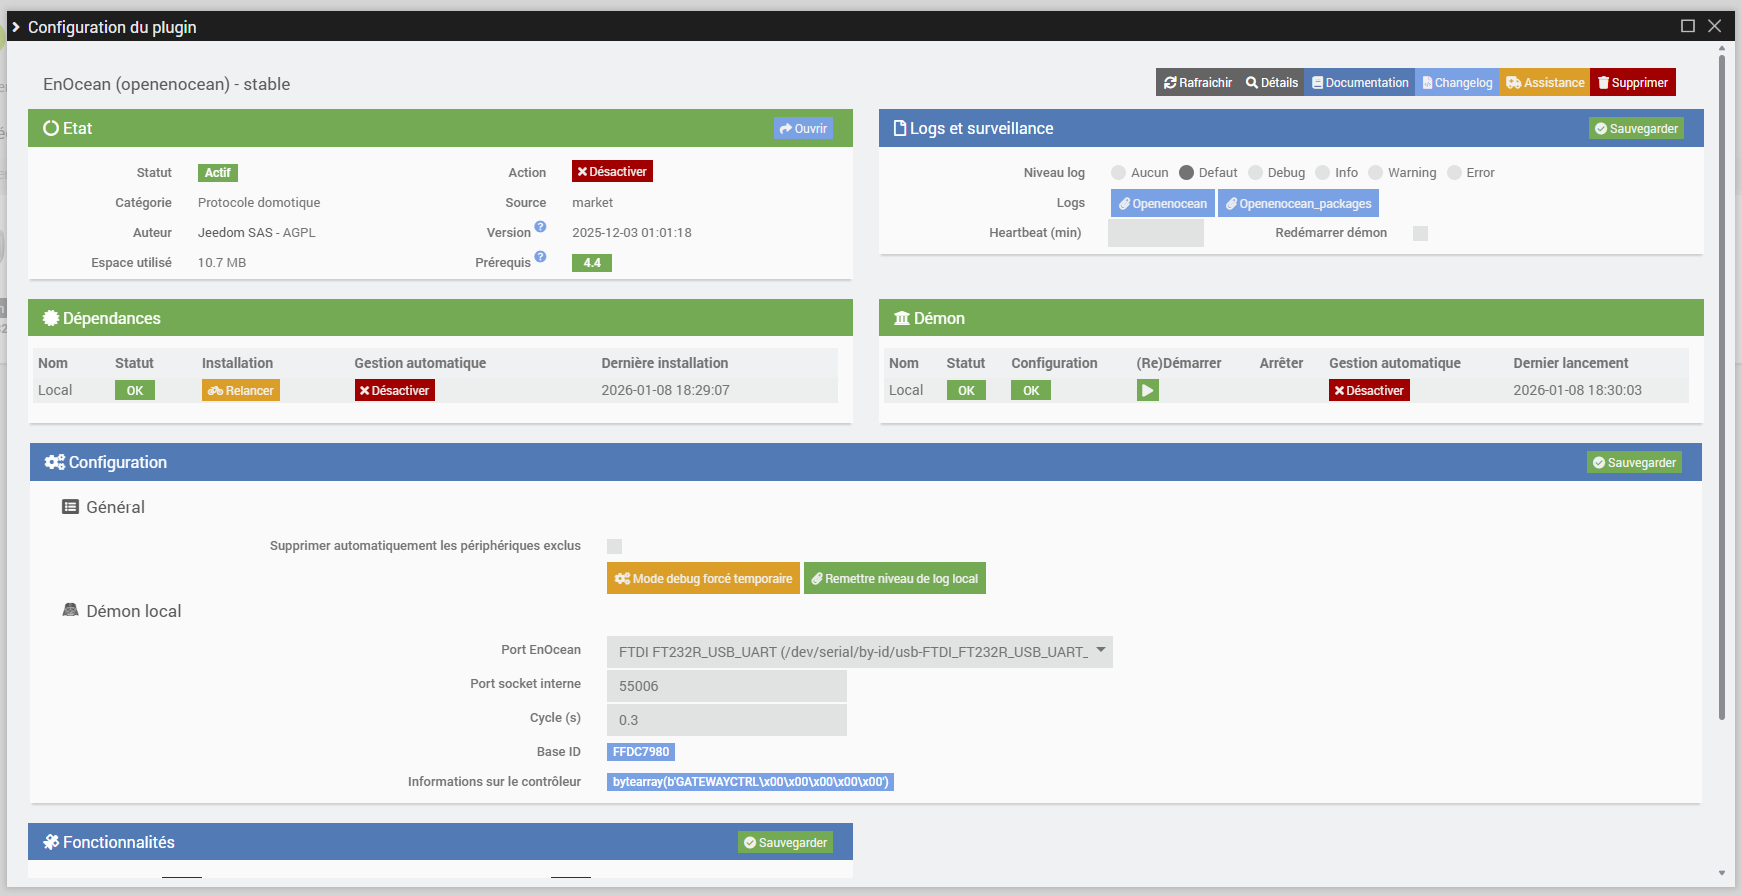Screen dimensions: 1742x895
Task: Show help tooltip icon beside Version
Action: coord(540,227)
